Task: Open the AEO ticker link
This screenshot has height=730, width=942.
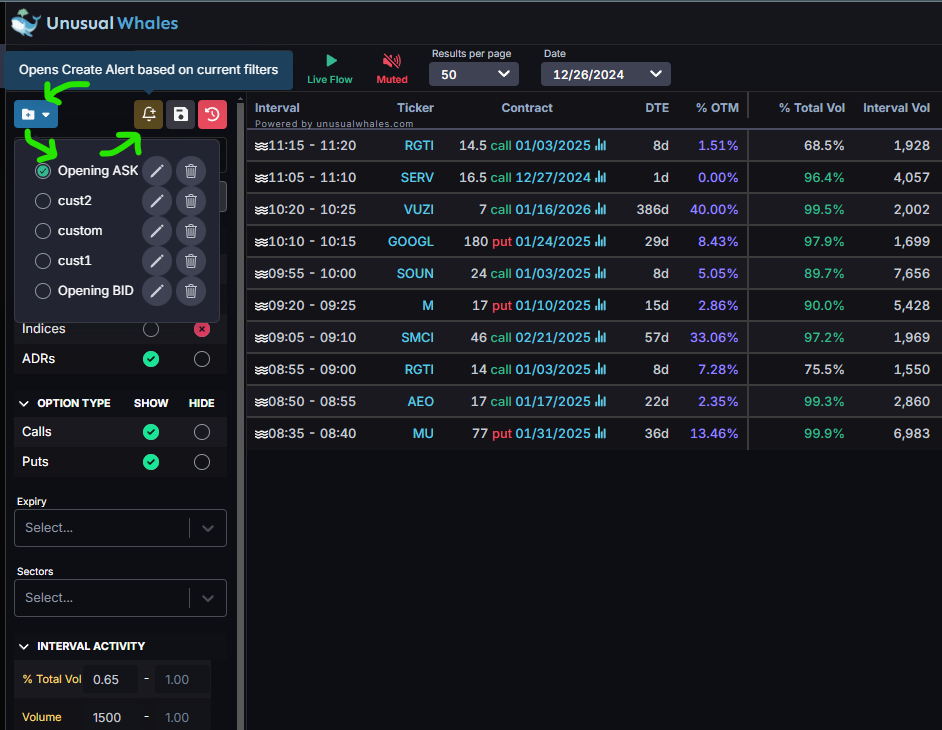Action: coord(421,401)
